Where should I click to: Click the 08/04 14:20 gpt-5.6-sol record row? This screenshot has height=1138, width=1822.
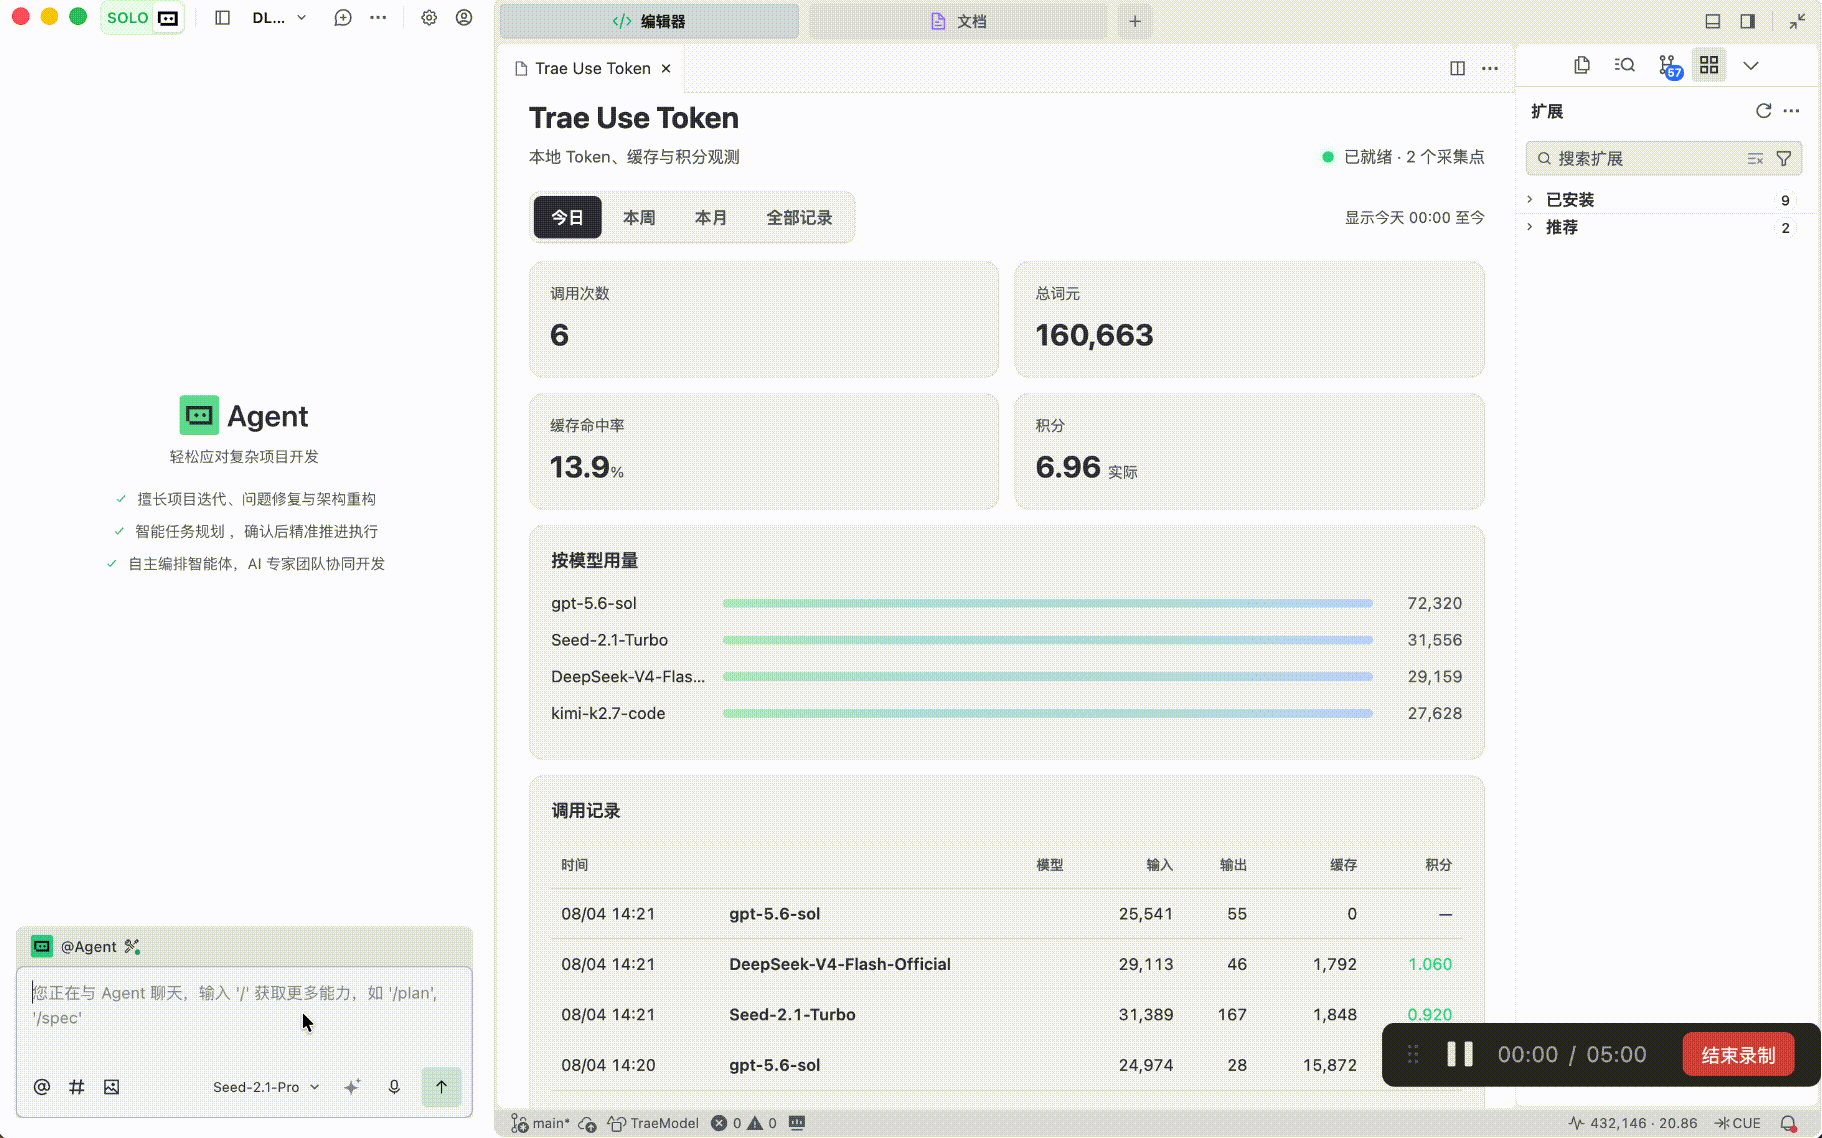[x=1006, y=1065]
